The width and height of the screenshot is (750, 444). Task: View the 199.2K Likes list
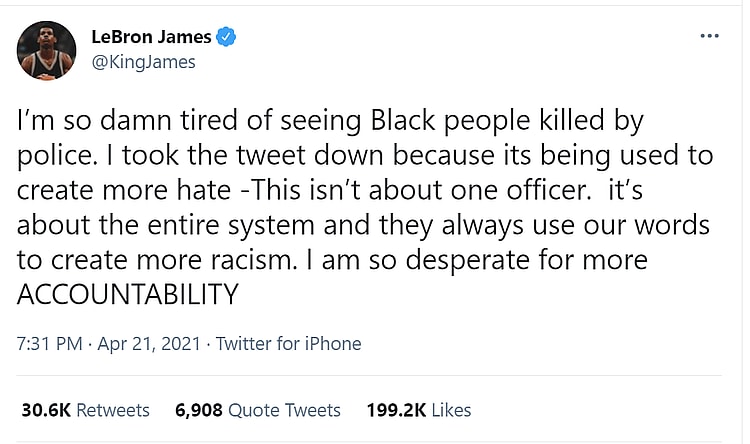click(420, 410)
